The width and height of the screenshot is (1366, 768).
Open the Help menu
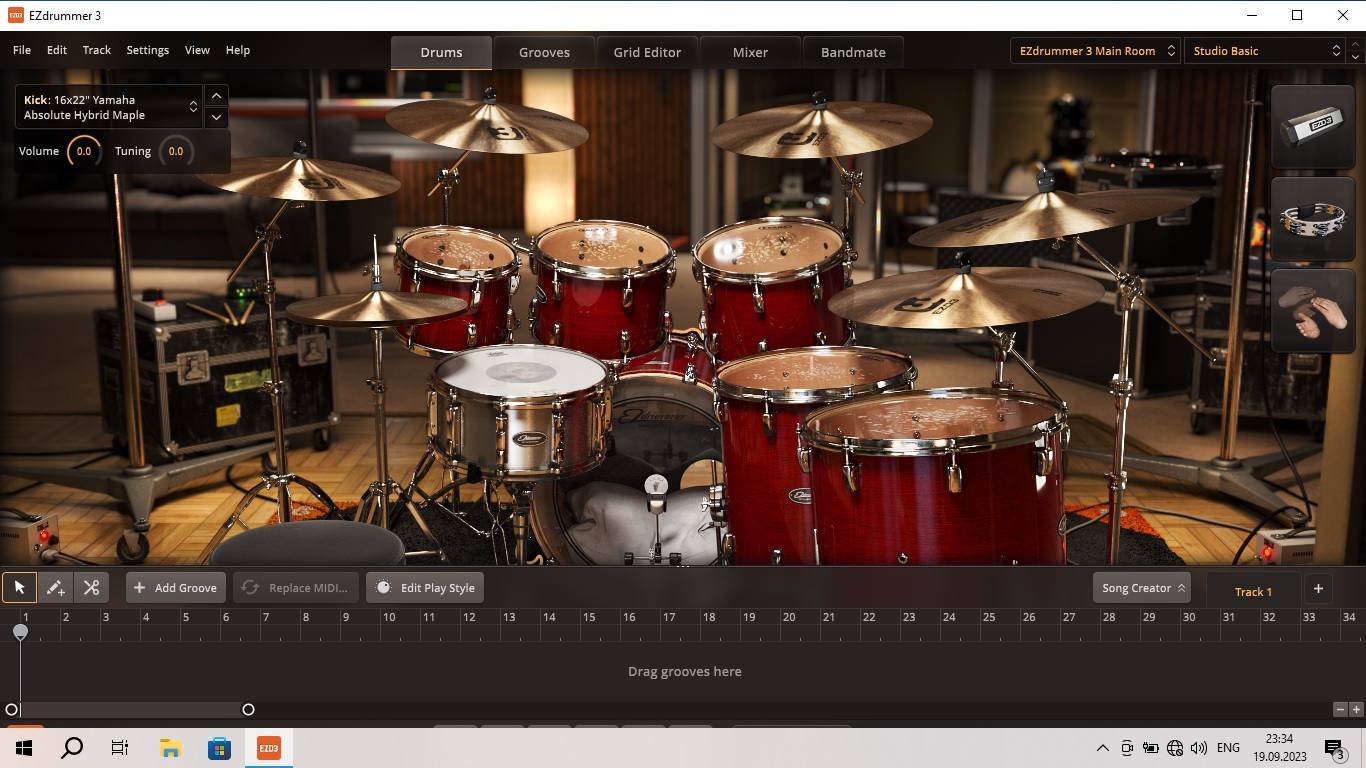point(238,50)
